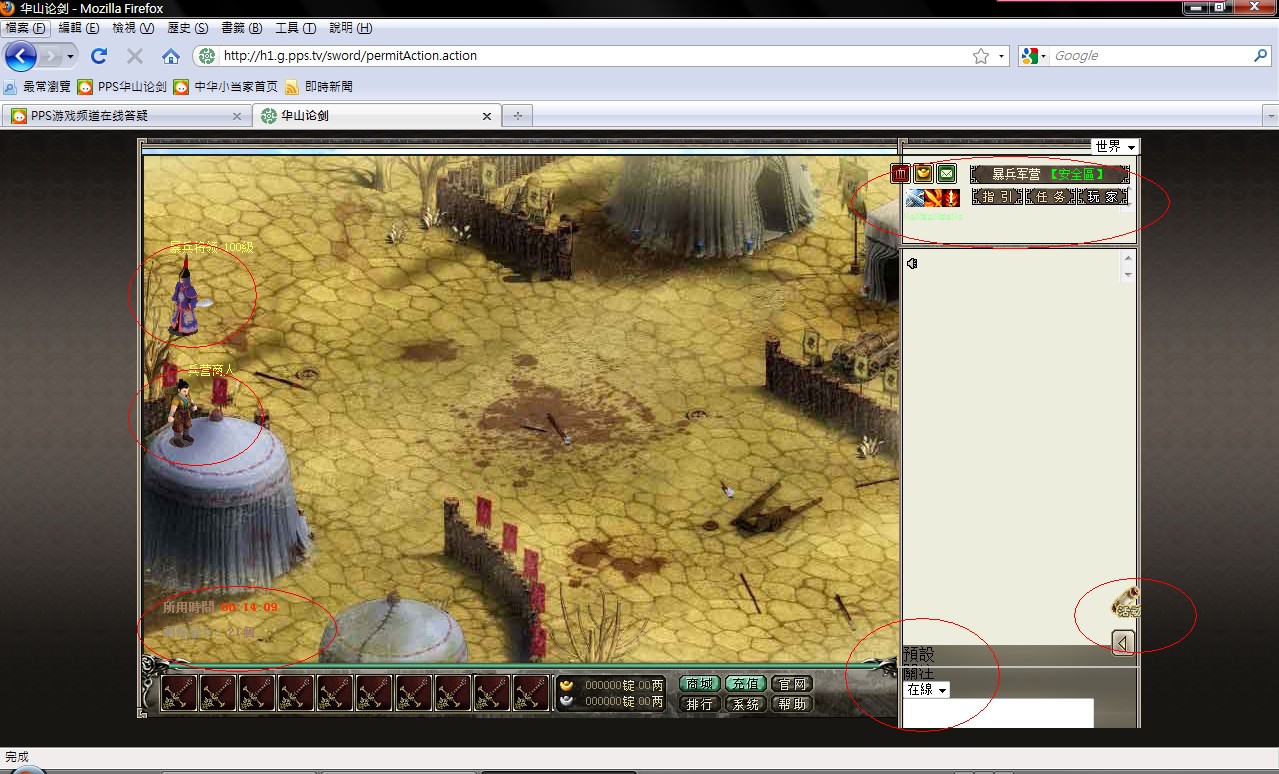This screenshot has height=774, width=1279.
Task: Reload the page with Firefox refresh icon
Action: (99, 56)
